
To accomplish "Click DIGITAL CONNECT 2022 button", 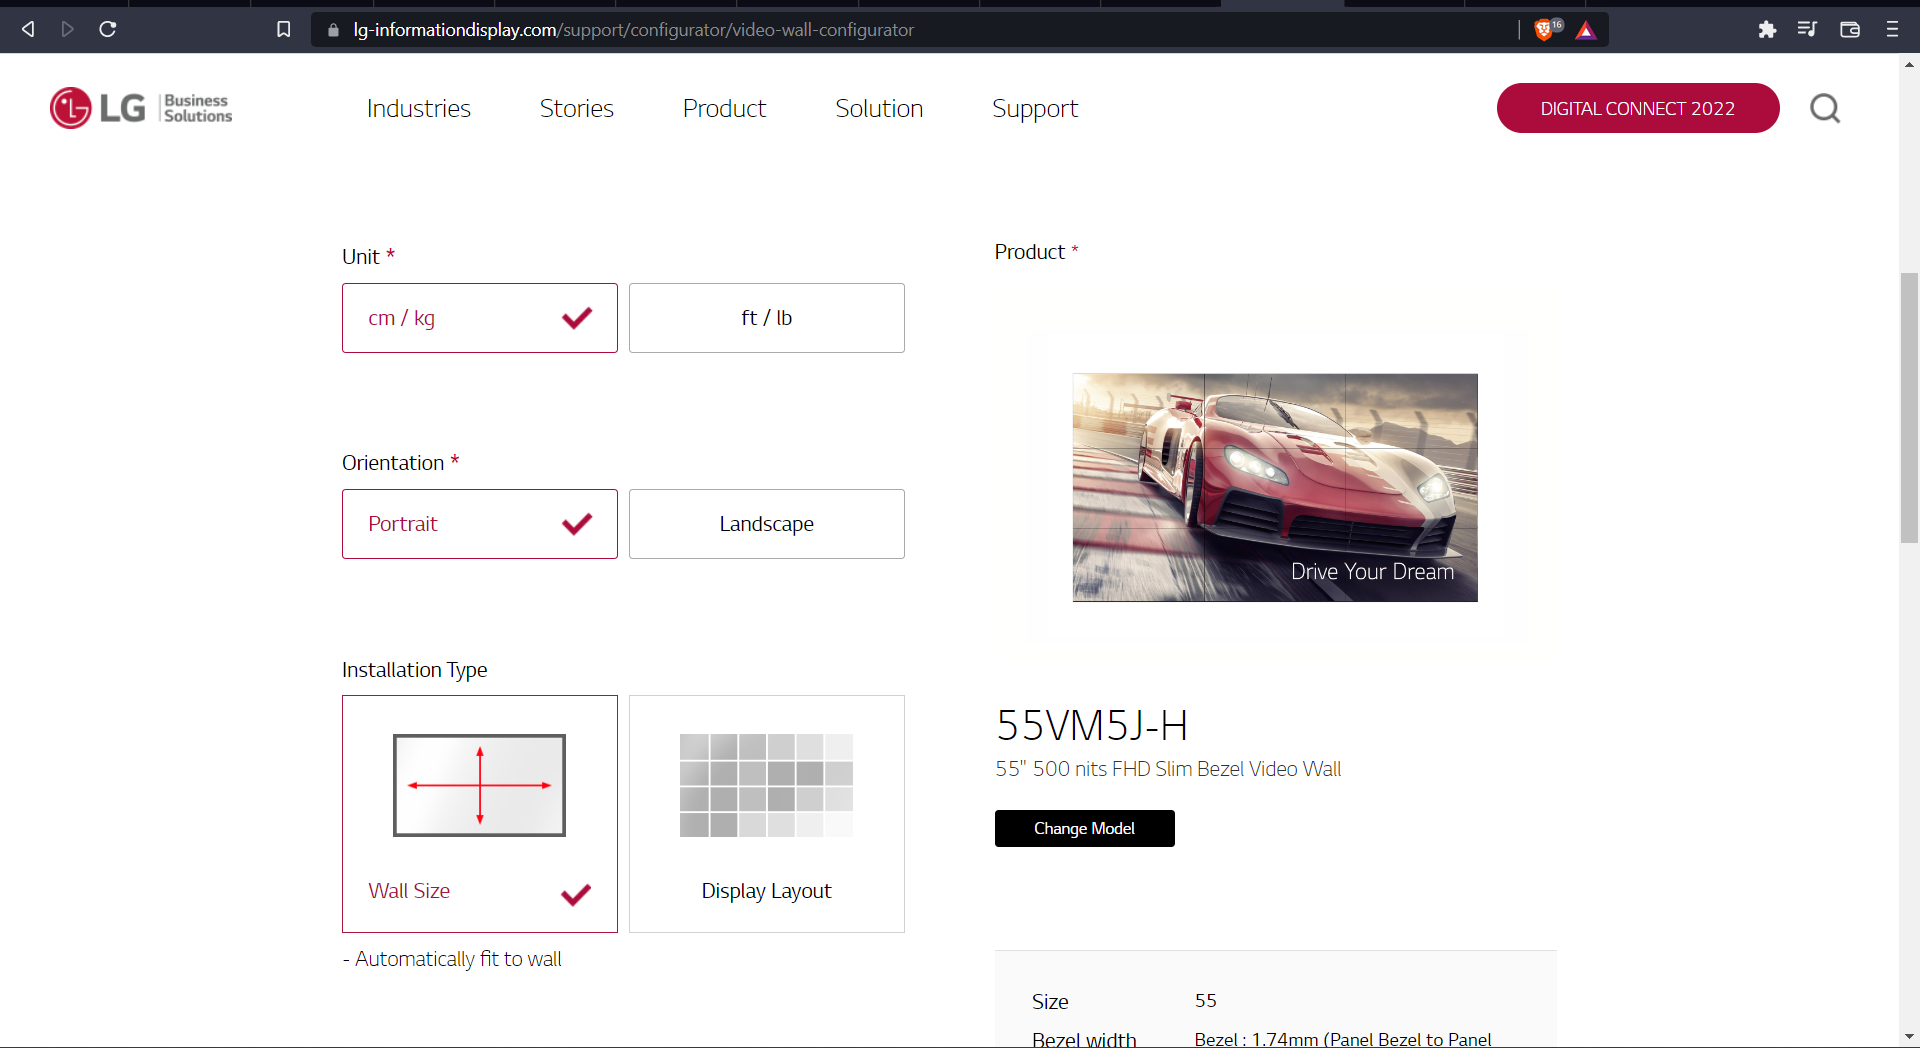I will [x=1638, y=108].
